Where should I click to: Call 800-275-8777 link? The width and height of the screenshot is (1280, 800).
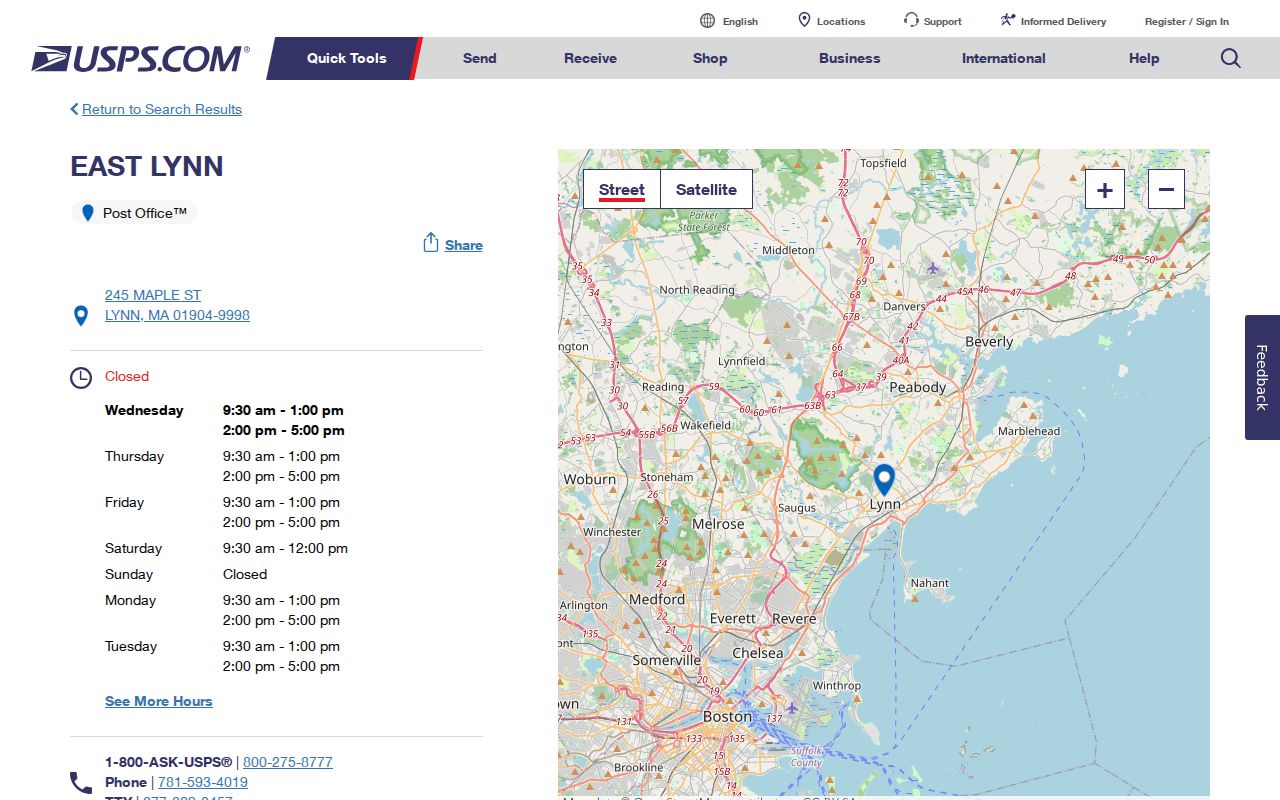(x=288, y=762)
